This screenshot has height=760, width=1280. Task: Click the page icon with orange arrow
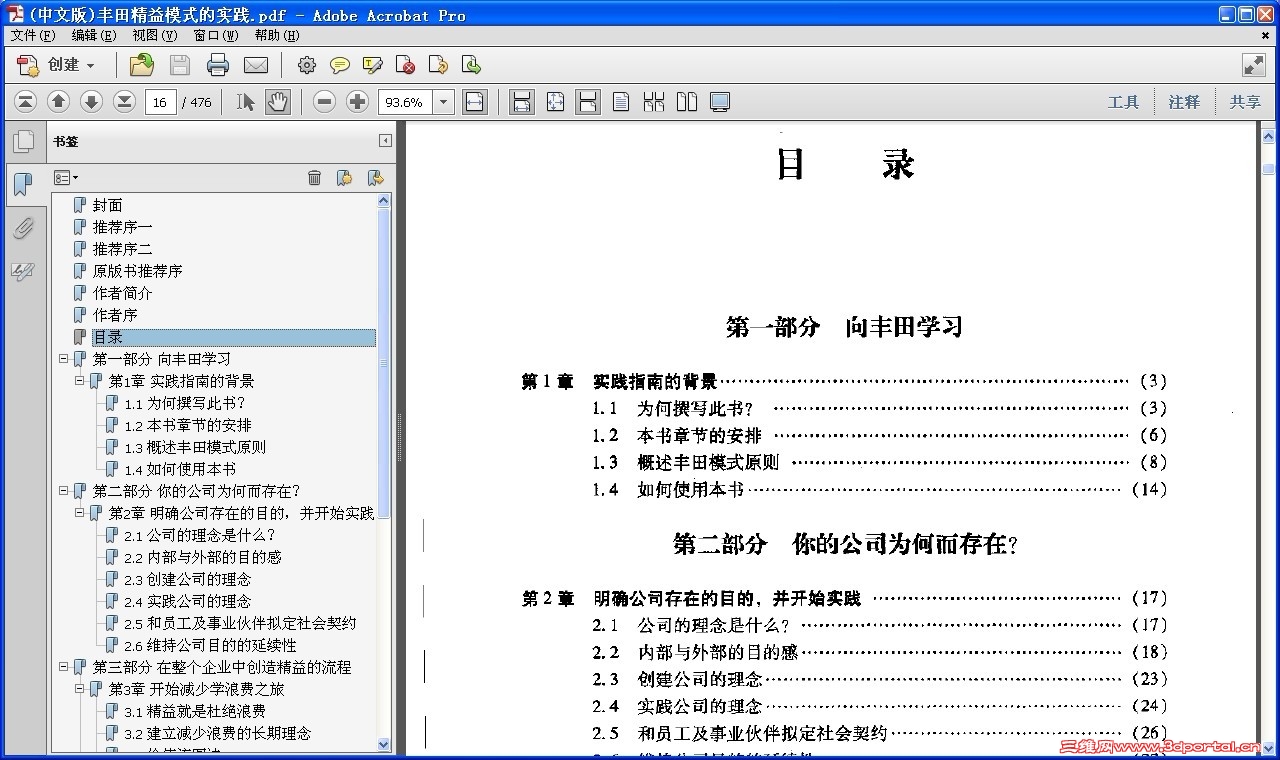[438, 65]
